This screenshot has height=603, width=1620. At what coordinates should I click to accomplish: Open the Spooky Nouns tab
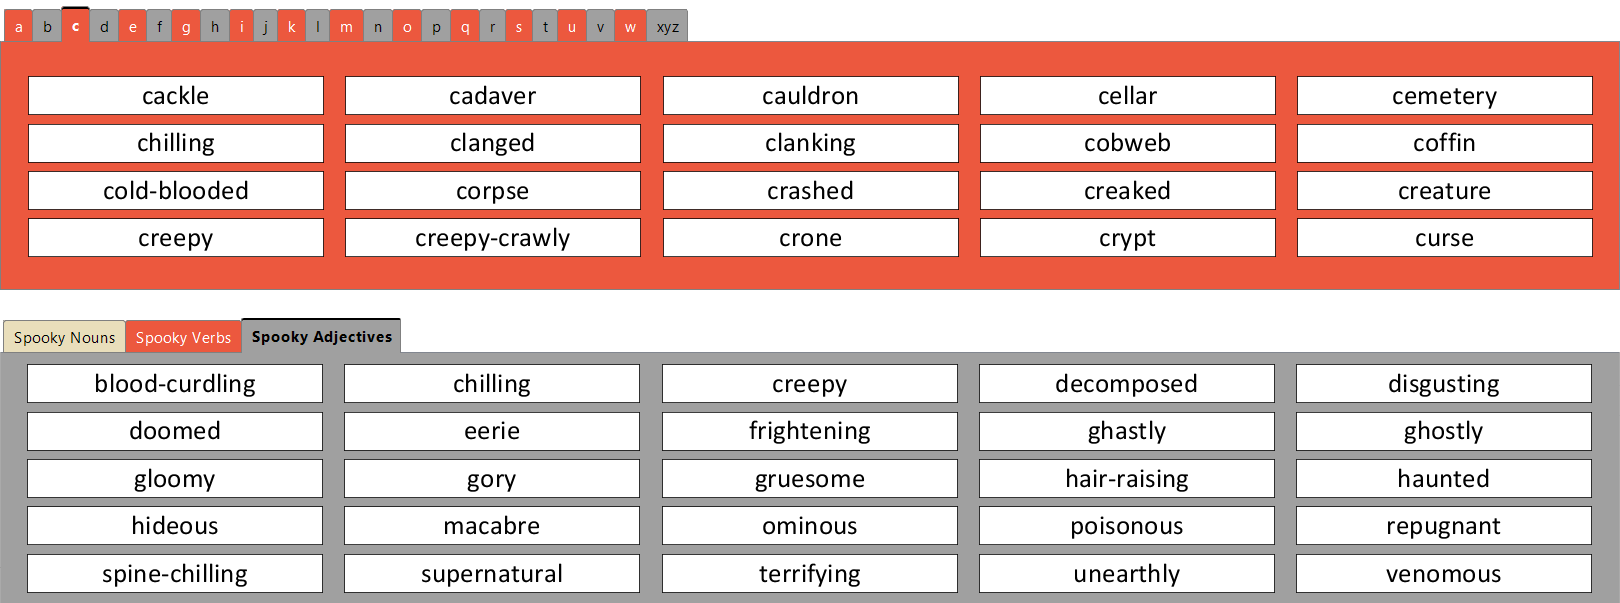pyautogui.click(x=65, y=337)
